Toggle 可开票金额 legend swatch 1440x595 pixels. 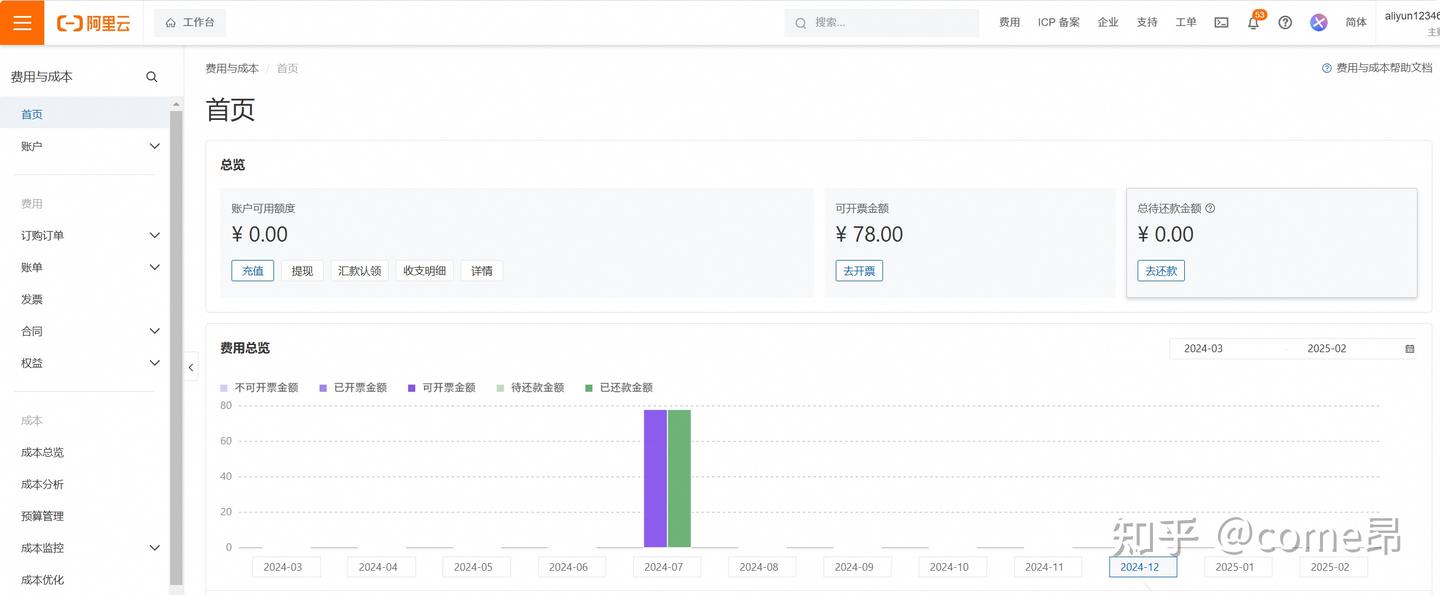coord(412,388)
